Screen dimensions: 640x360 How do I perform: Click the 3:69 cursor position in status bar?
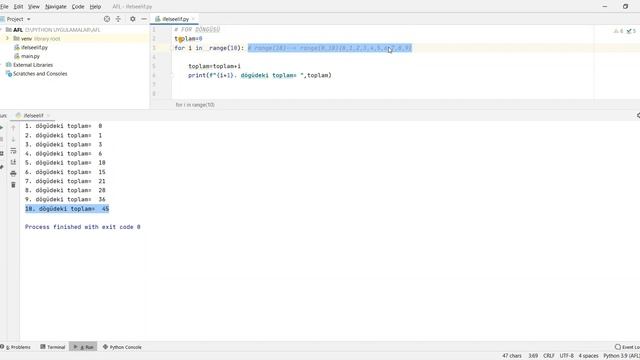[x=533, y=356]
